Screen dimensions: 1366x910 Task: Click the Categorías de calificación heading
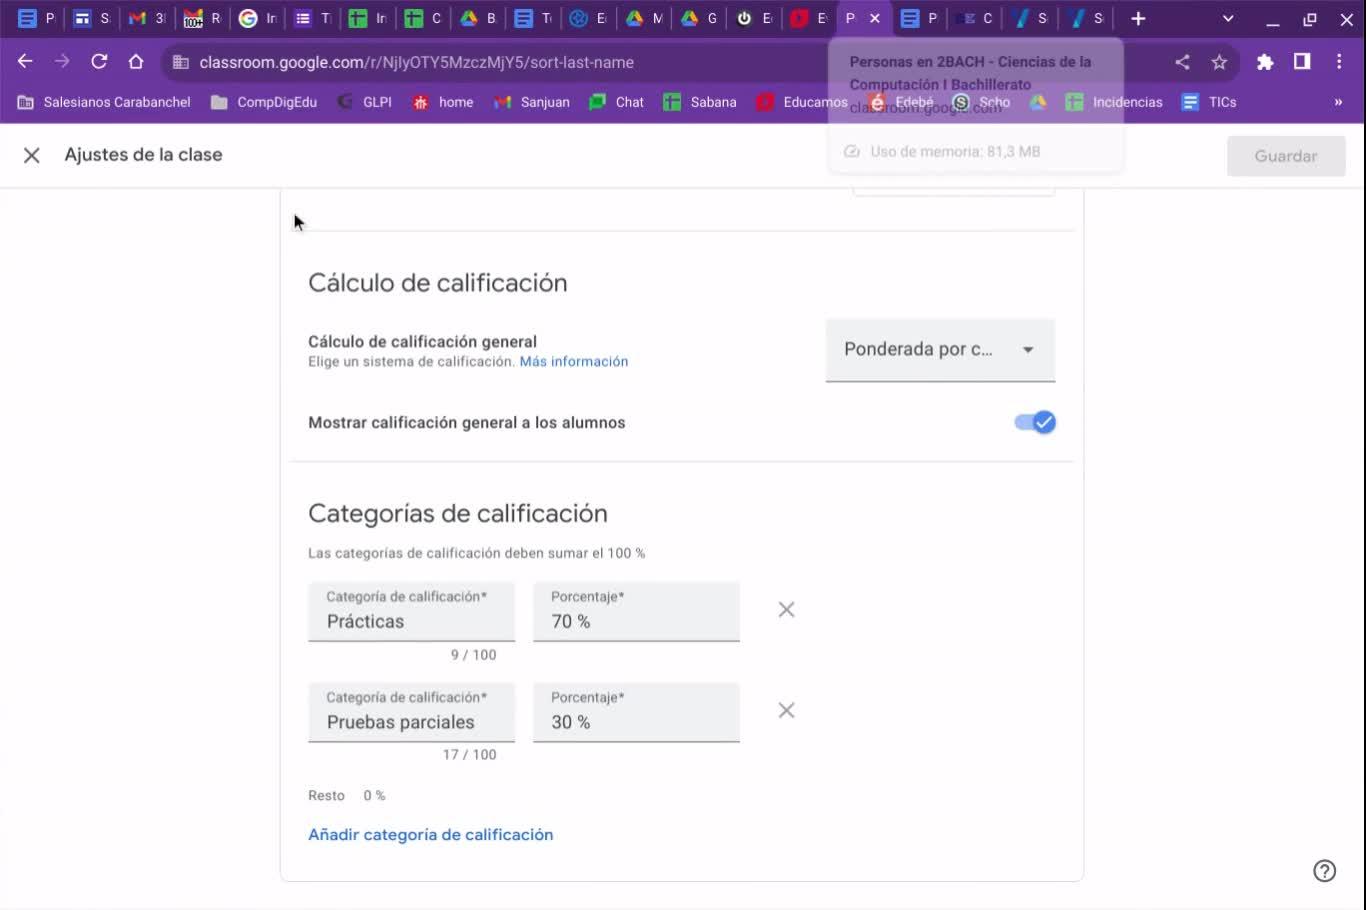point(458,514)
